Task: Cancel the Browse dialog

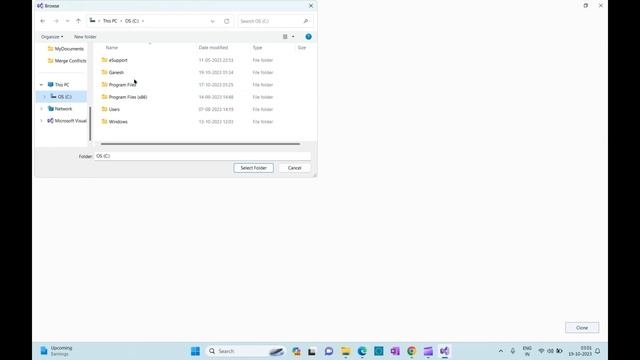Action: pos(294,168)
